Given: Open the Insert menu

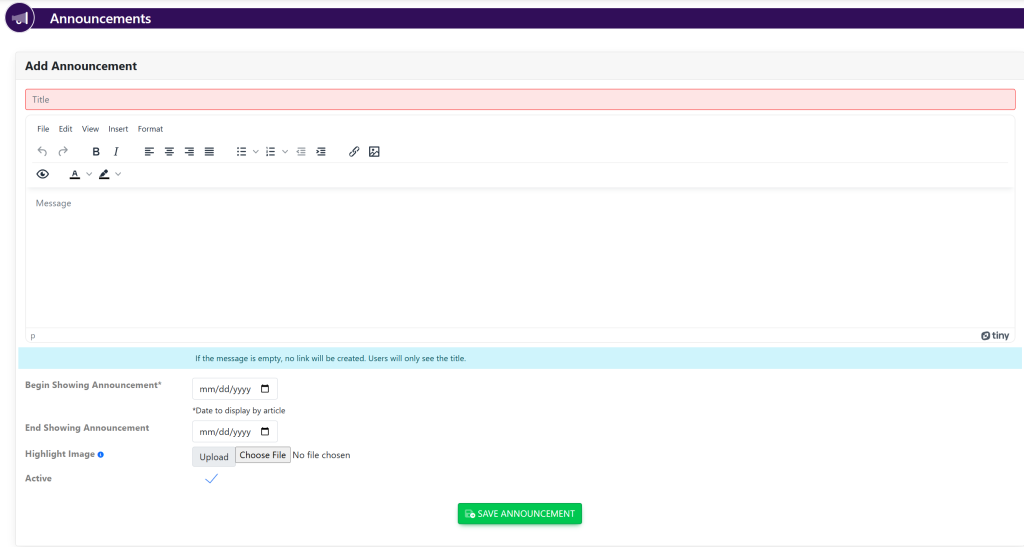Looking at the screenshot, I should click(x=118, y=129).
